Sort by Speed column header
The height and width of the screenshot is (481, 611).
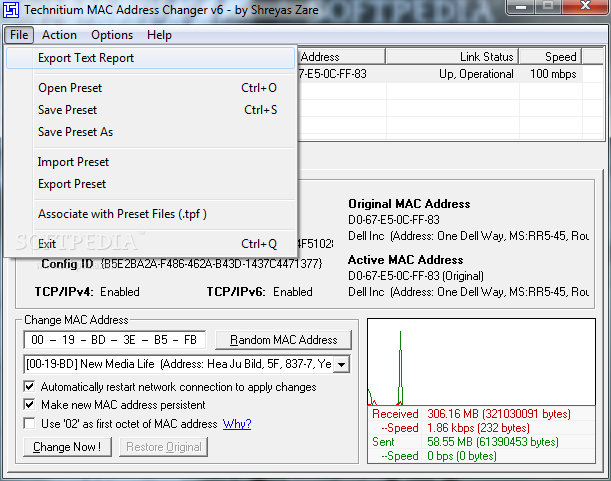[x=550, y=57]
